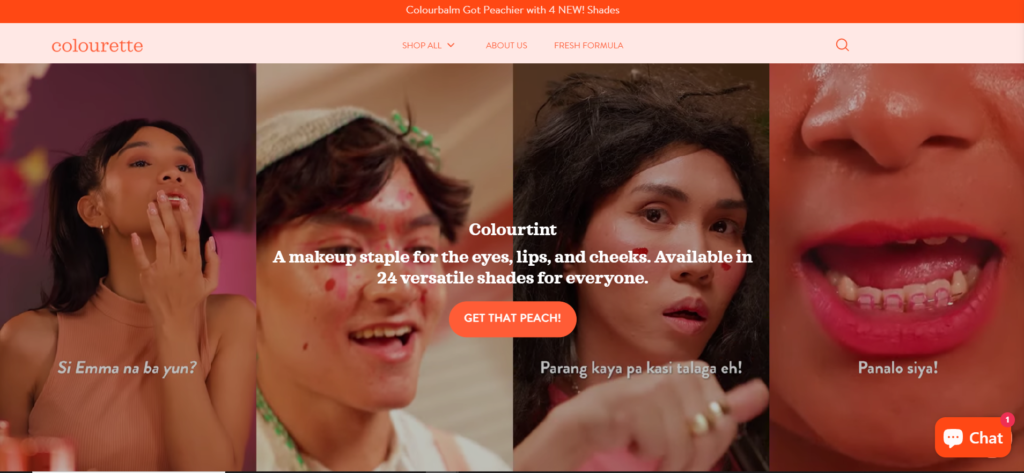Select the video panel of girl touching lips
The height and width of the screenshot is (473, 1024).
[x=128, y=267]
